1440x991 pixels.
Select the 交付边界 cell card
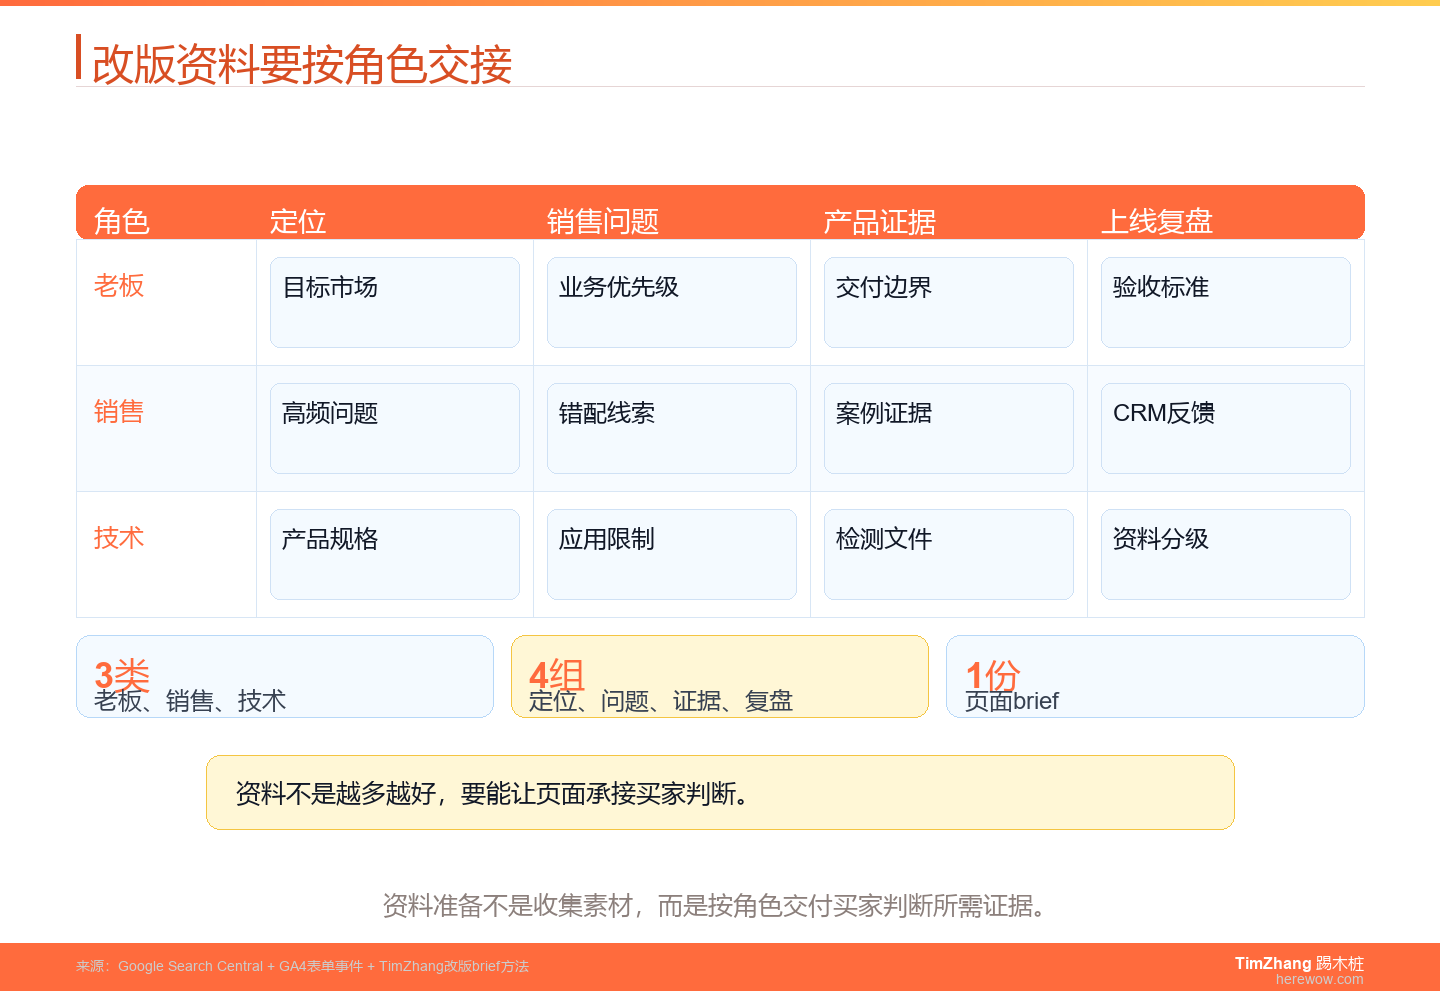click(x=949, y=303)
